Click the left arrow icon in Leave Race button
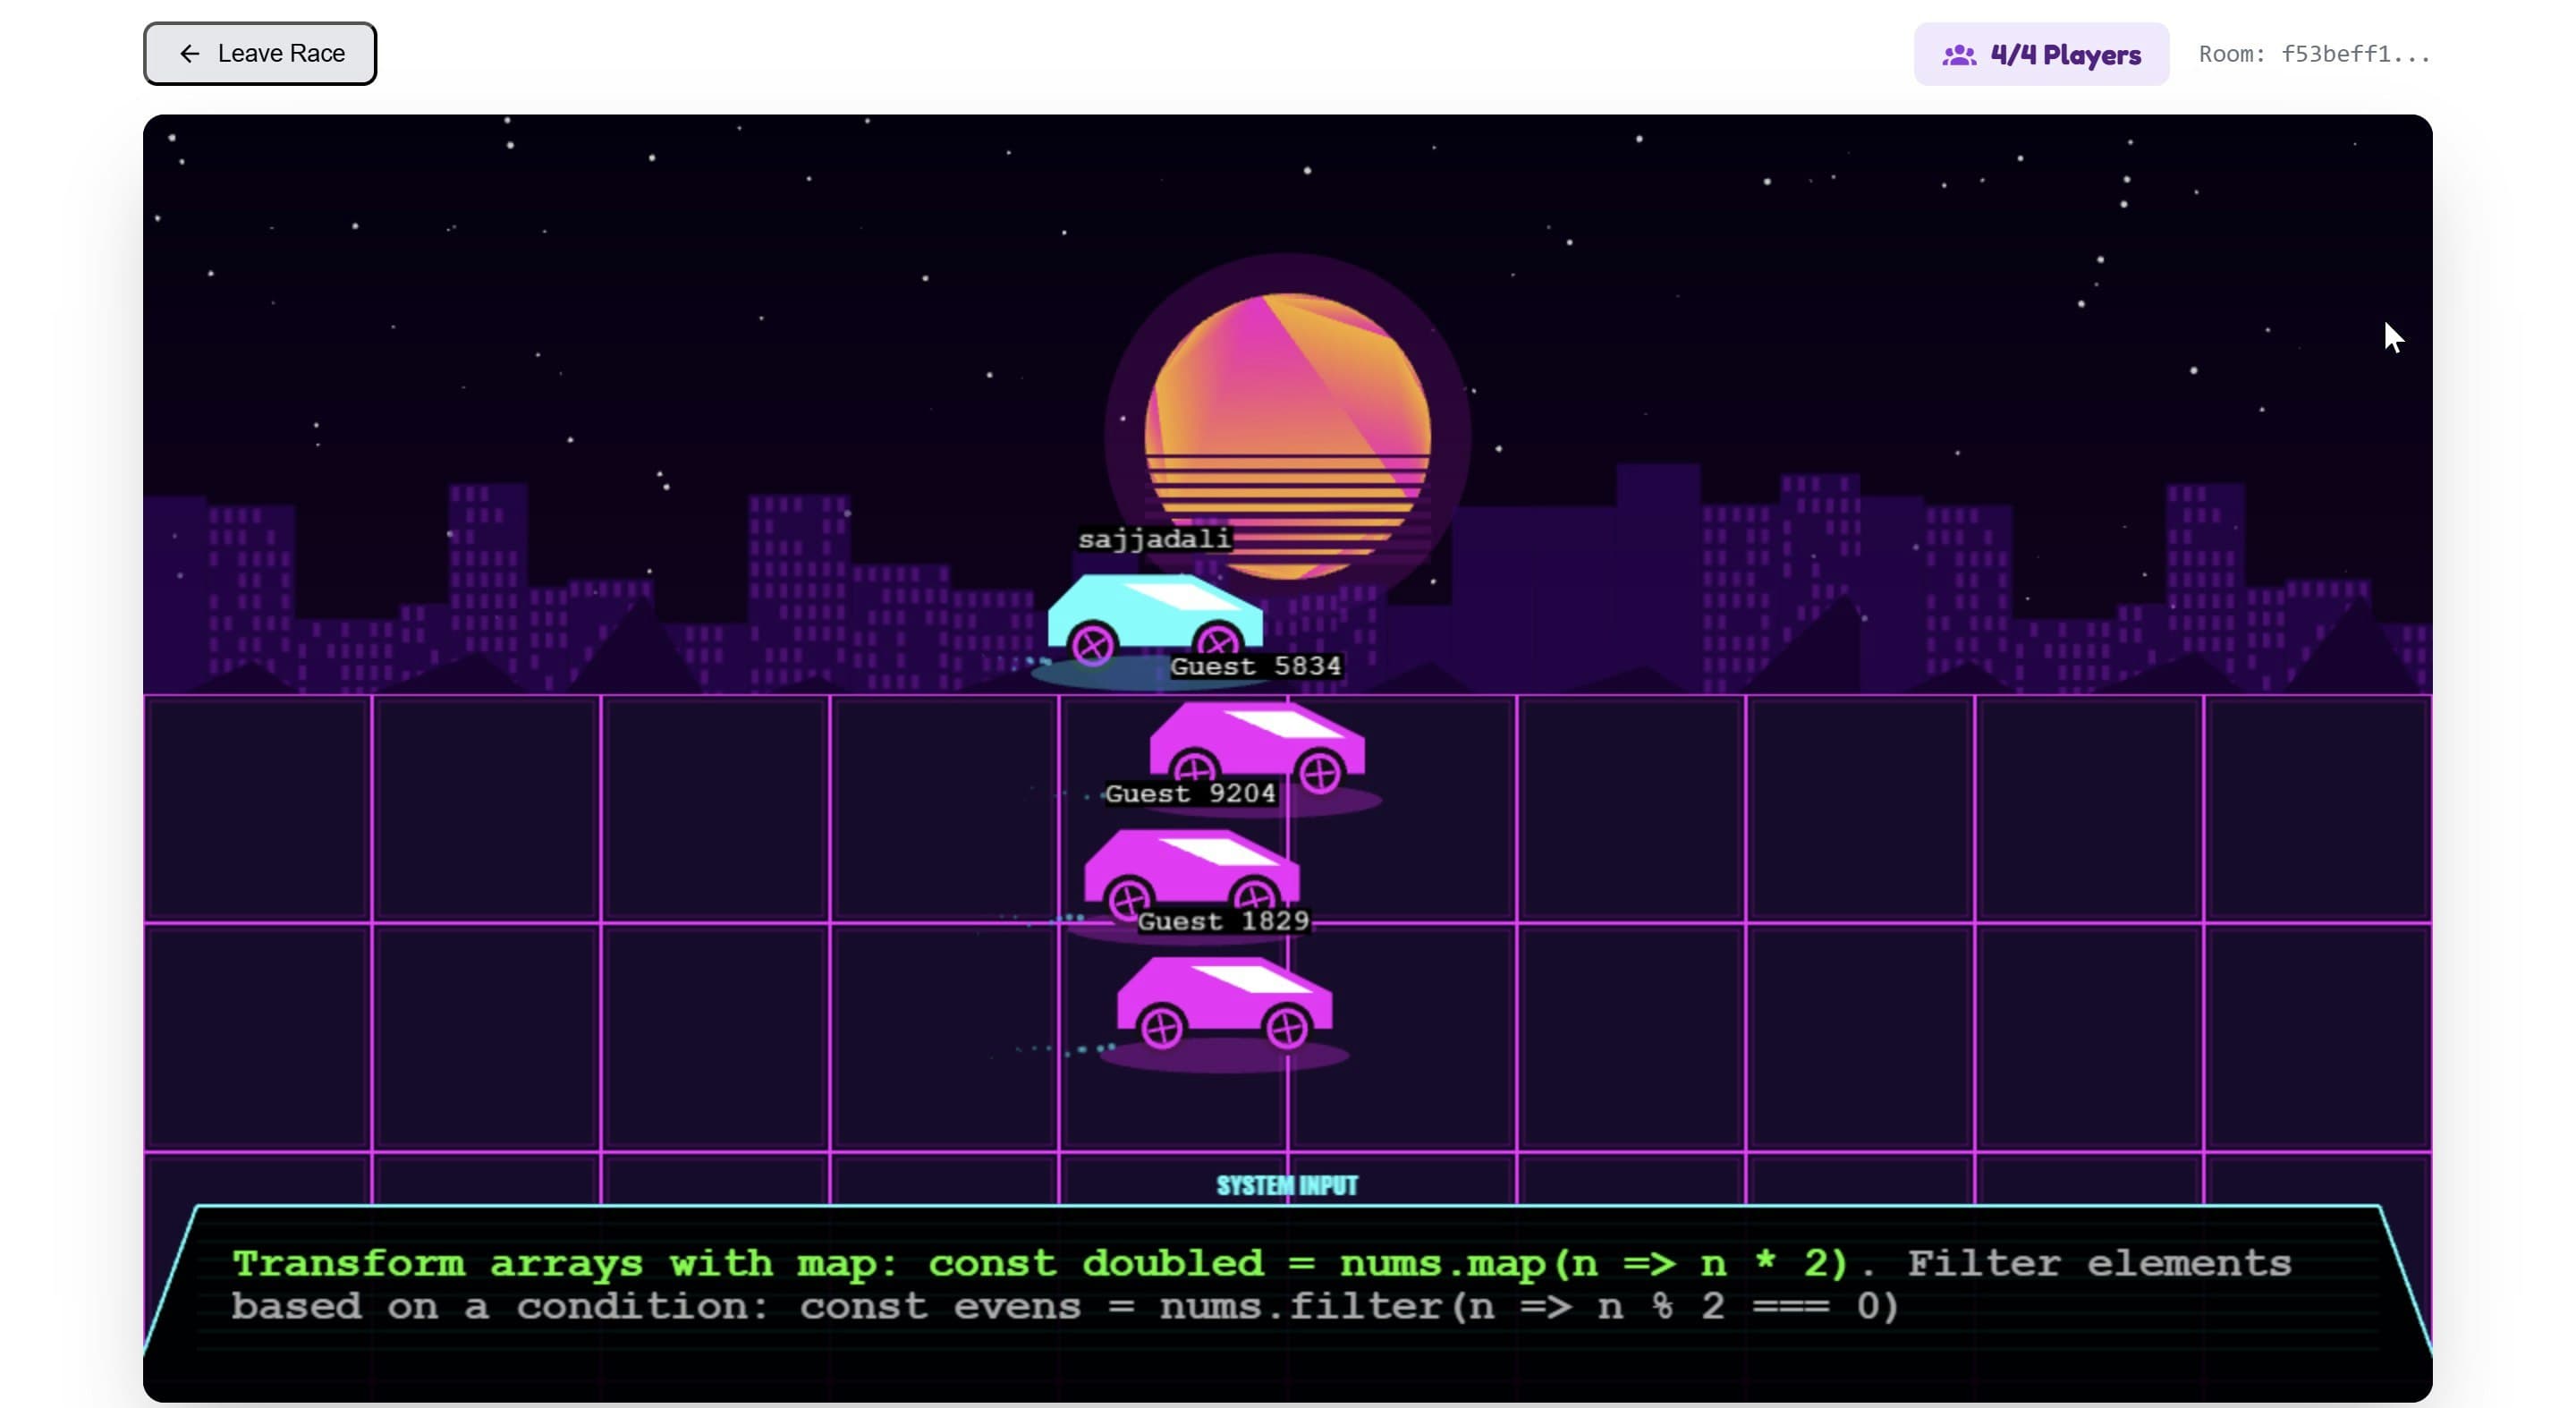 click(190, 53)
